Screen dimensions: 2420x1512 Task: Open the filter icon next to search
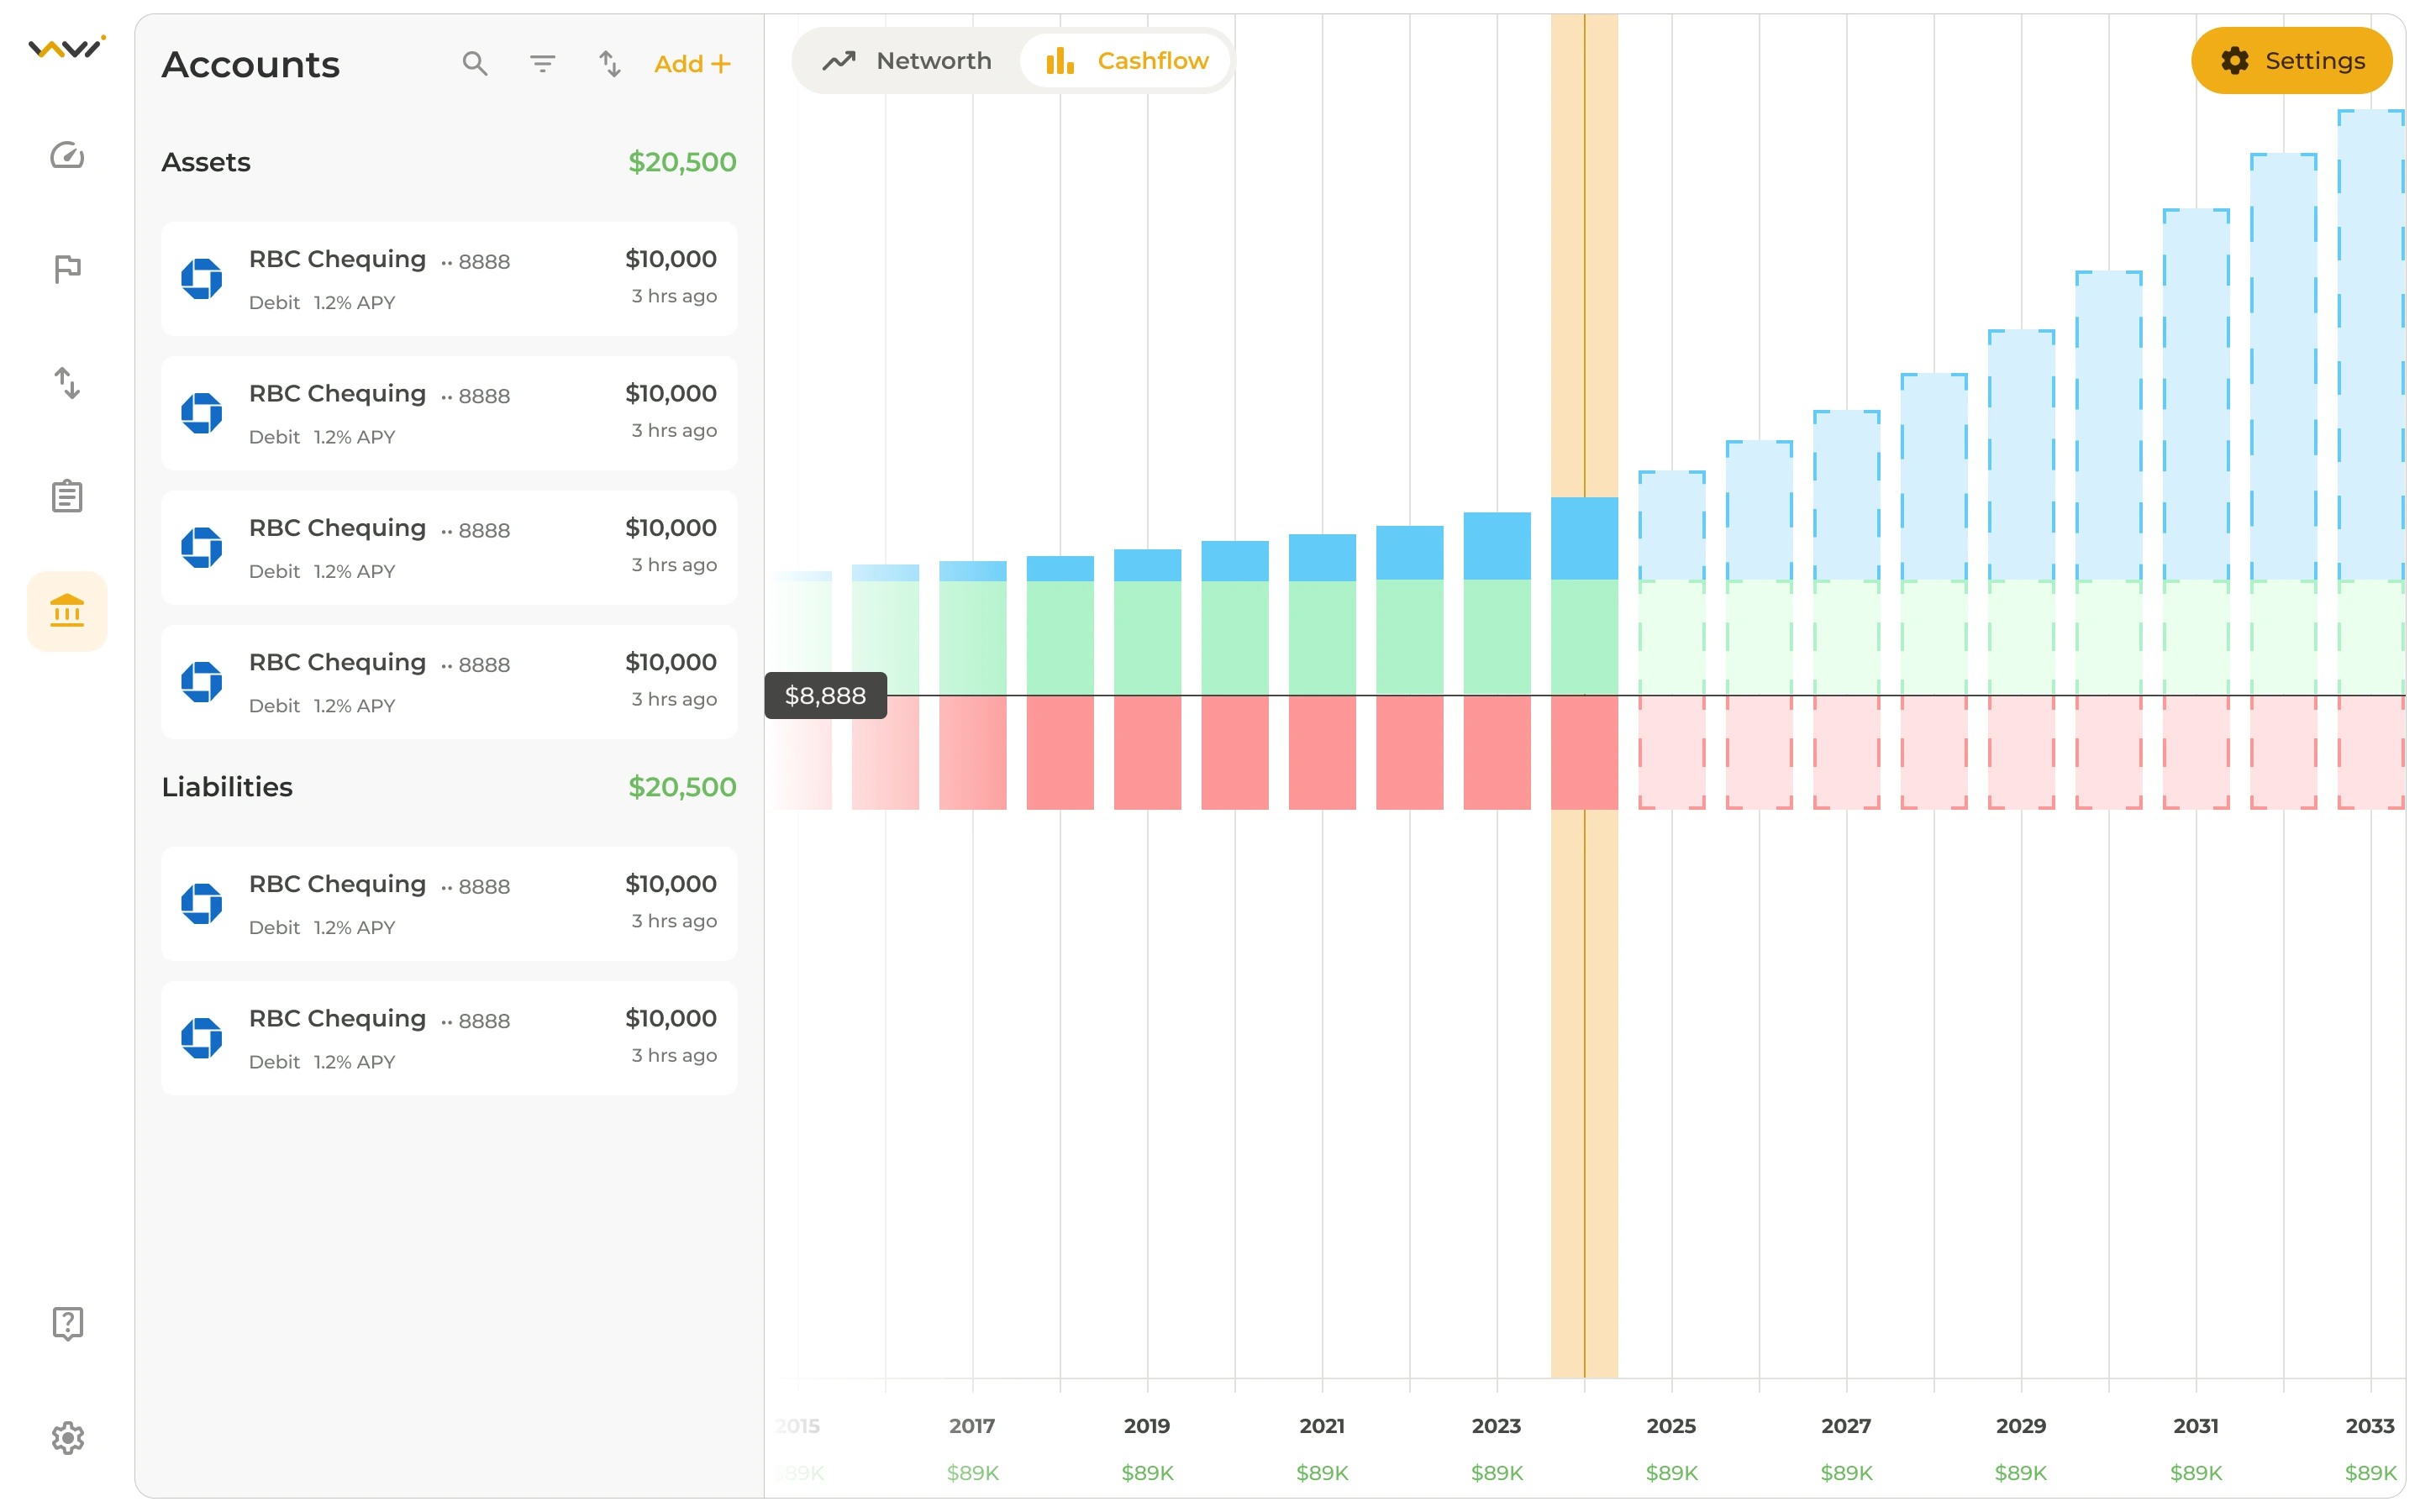click(542, 63)
